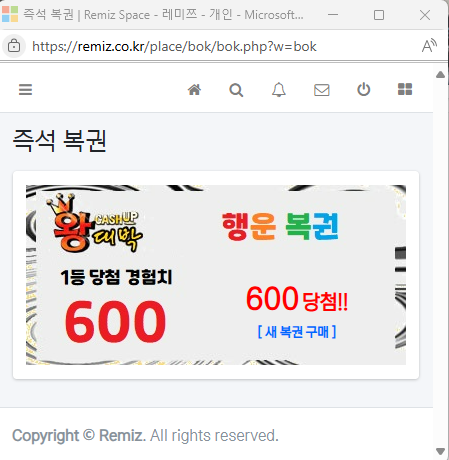This screenshot has width=449, height=460.
Task: Open notifications bell icon
Action: (279, 90)
